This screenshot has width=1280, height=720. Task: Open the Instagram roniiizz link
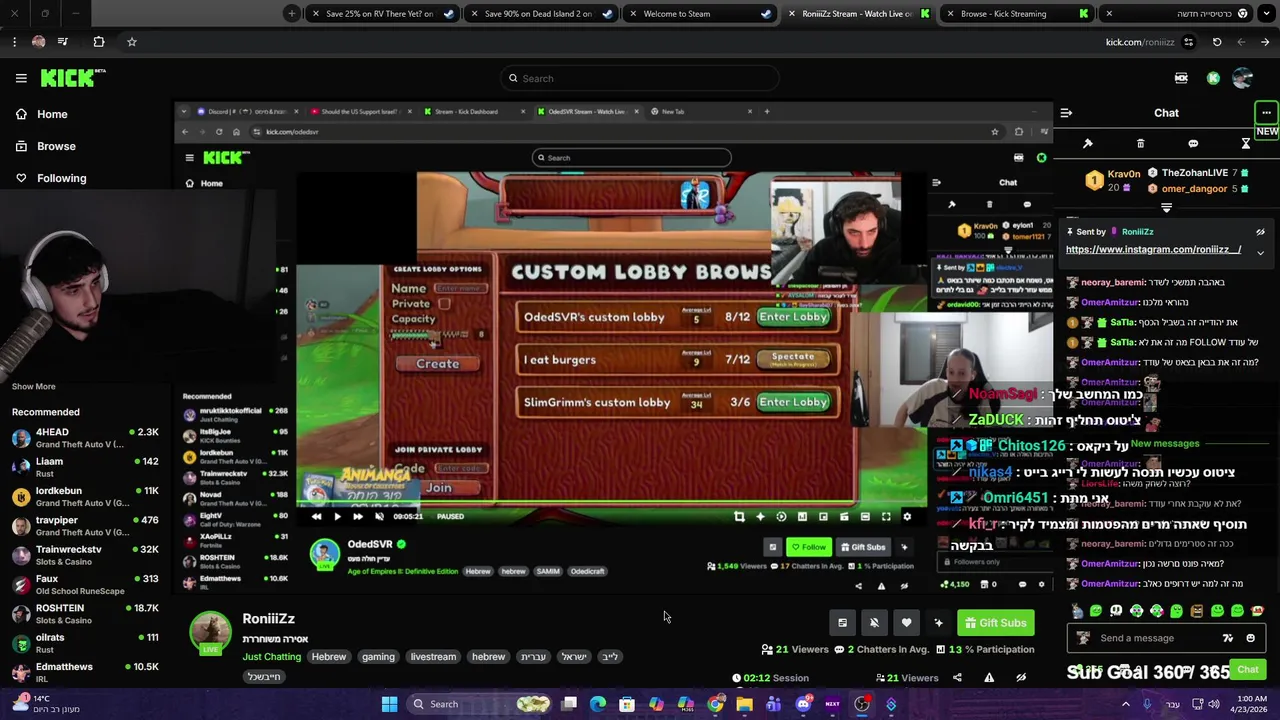click(x=1153, y=250)
